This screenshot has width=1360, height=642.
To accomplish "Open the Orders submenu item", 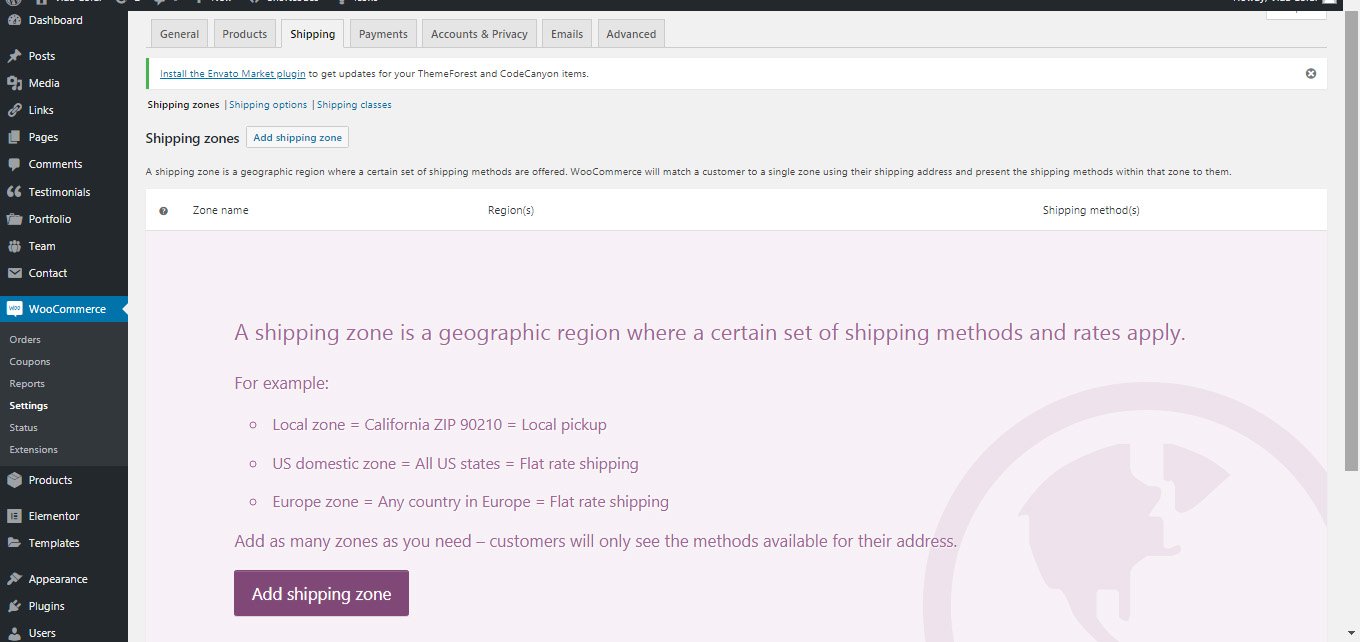I will pos(25,340).
